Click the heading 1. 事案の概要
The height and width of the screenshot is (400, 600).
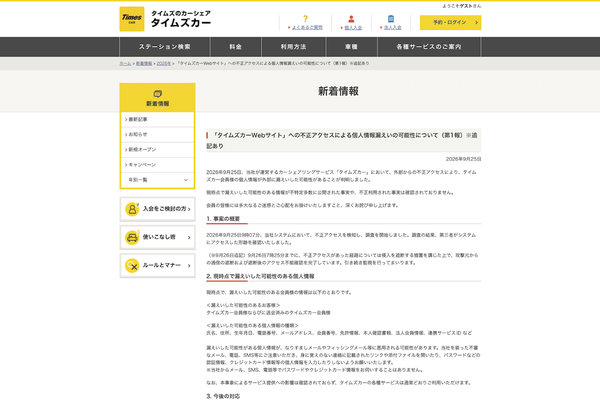(223, 219)
